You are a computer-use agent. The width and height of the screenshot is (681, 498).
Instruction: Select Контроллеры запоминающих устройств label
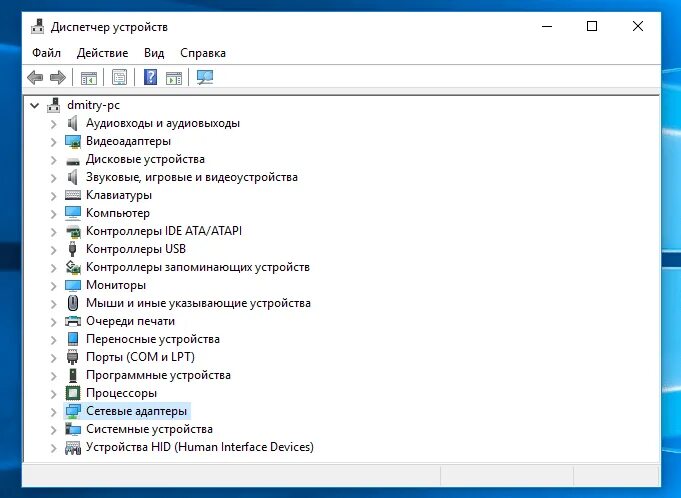tap(198, 267)
